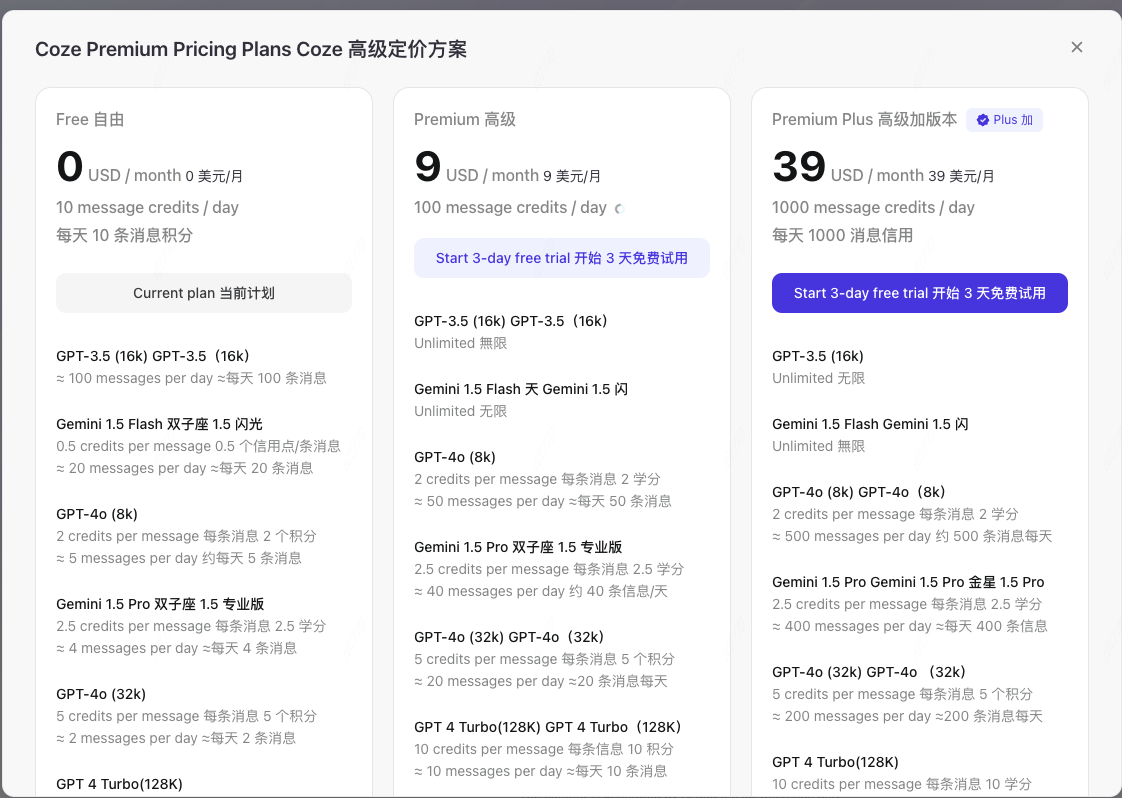
Task: Select Gemini 1.5 Flash 天 Gemini 1.5 闪
Action: tap(521, 389)
